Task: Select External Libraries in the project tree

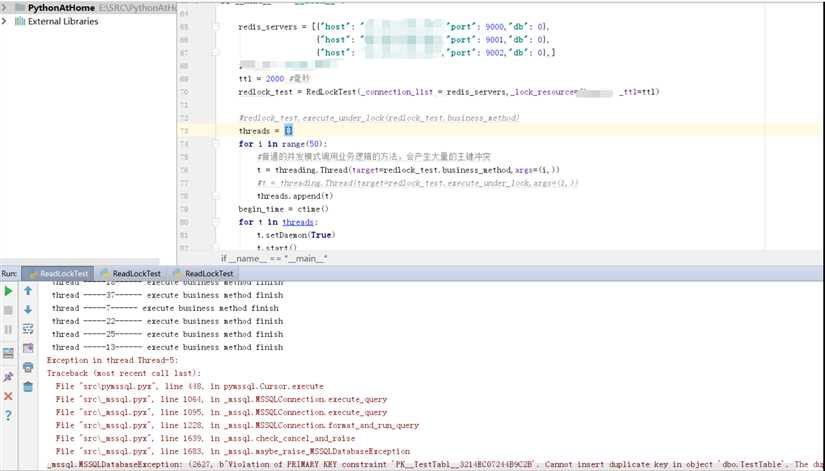Action: pyautogui.click(x=63, y=22)
